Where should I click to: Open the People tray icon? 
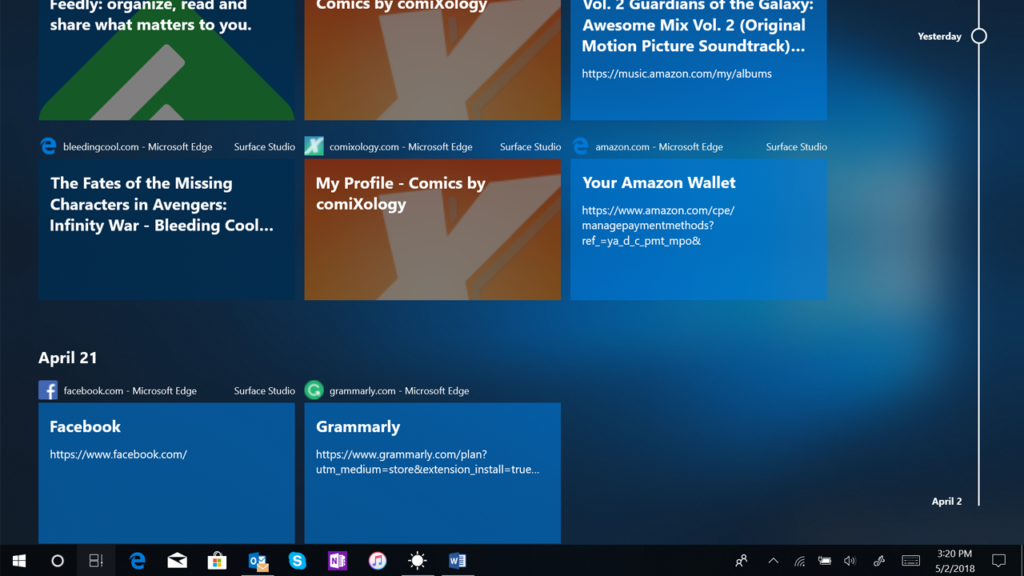tap(741, 560)
